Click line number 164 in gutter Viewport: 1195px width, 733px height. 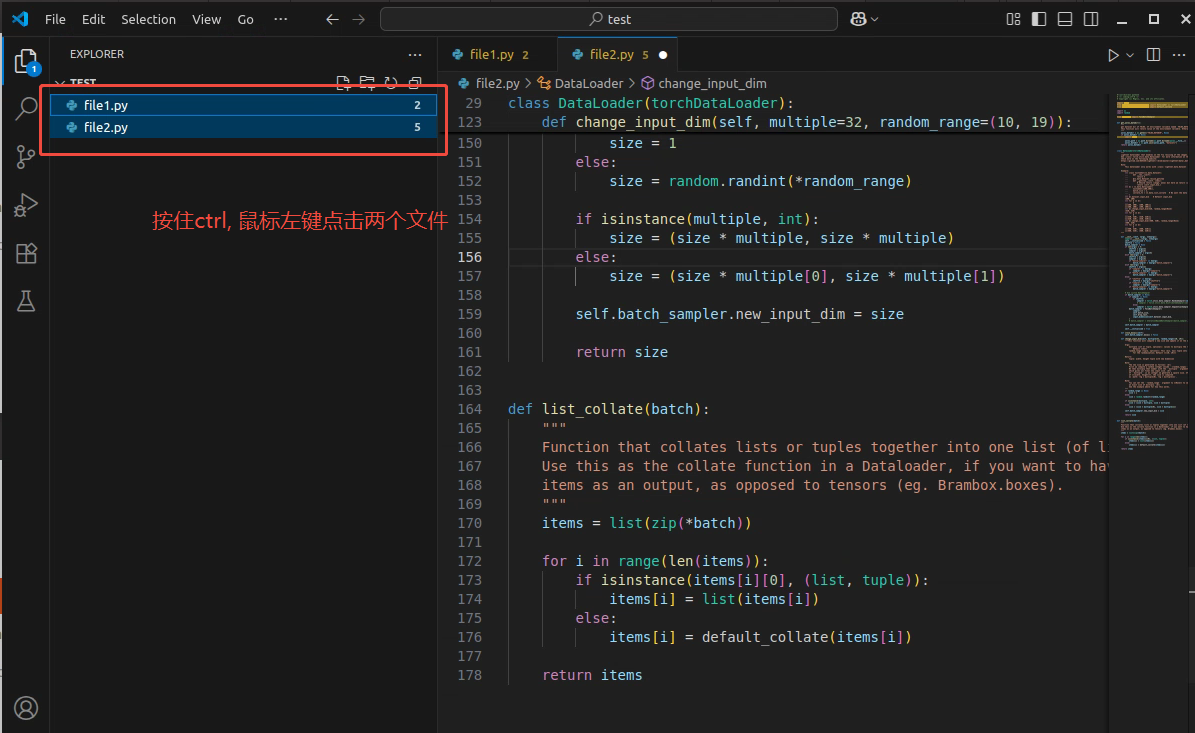point(469,409)
